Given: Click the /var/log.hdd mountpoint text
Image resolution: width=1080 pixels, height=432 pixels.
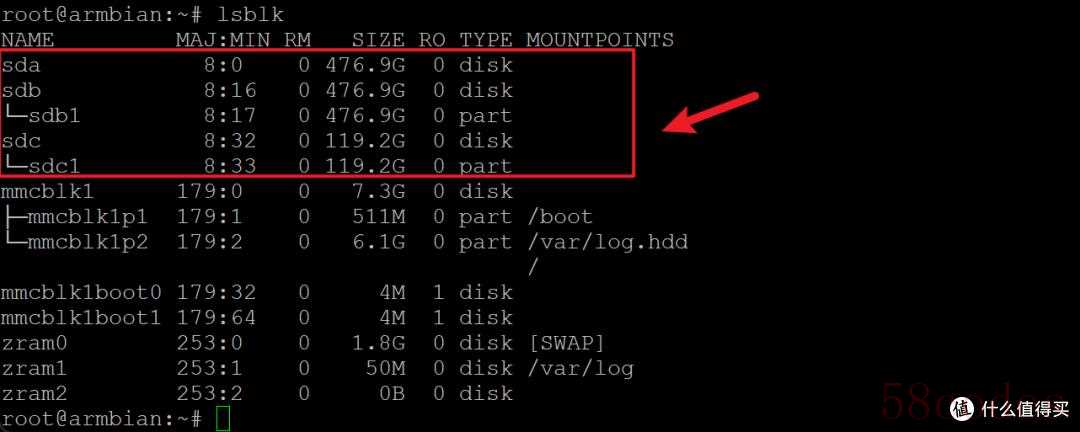Looking at the screenshot, I should 608,243.
